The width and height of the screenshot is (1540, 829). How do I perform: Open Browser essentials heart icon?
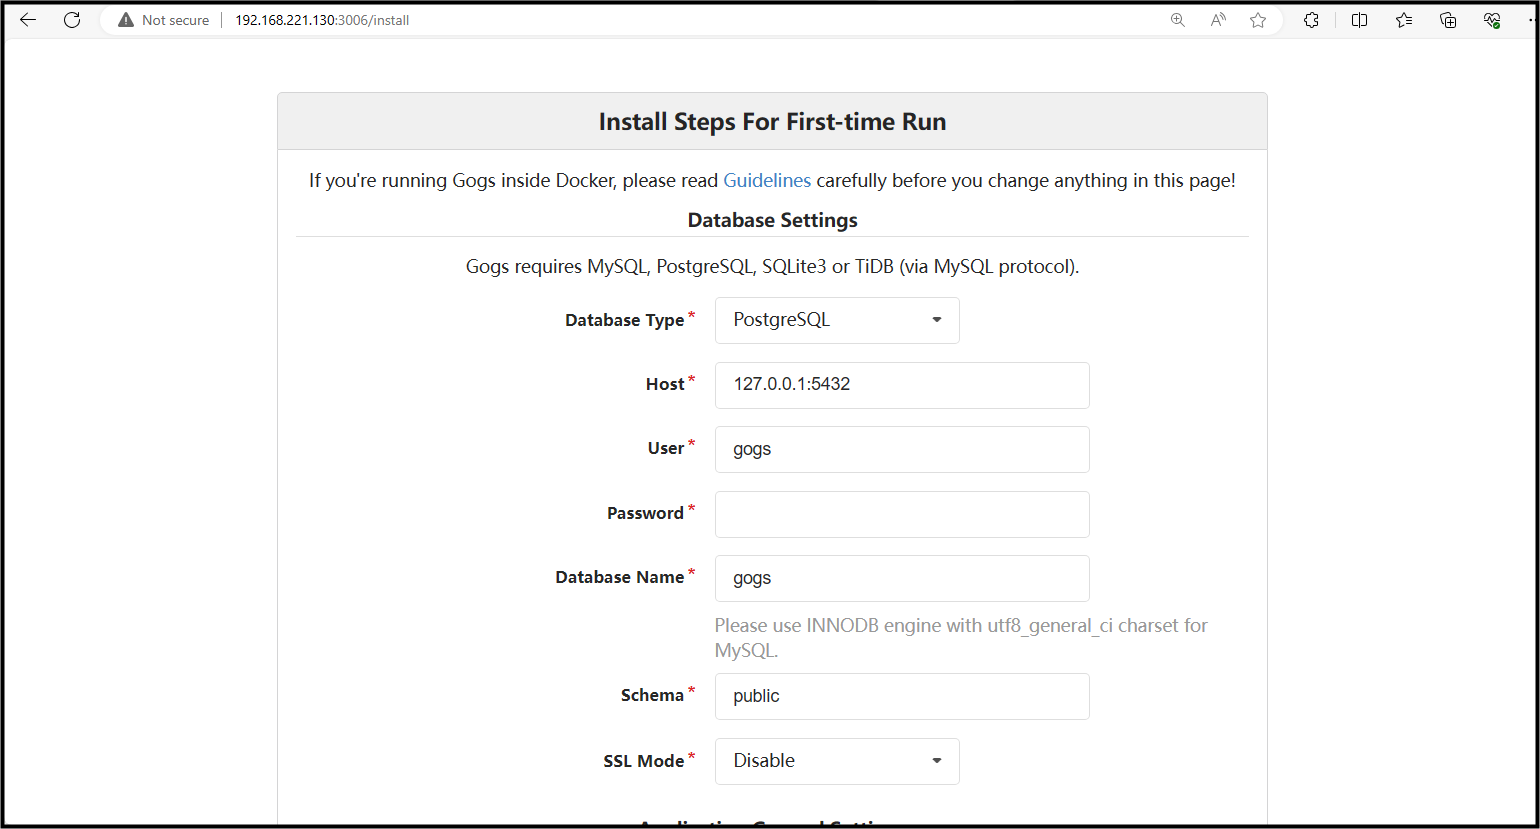point(1492,20)
